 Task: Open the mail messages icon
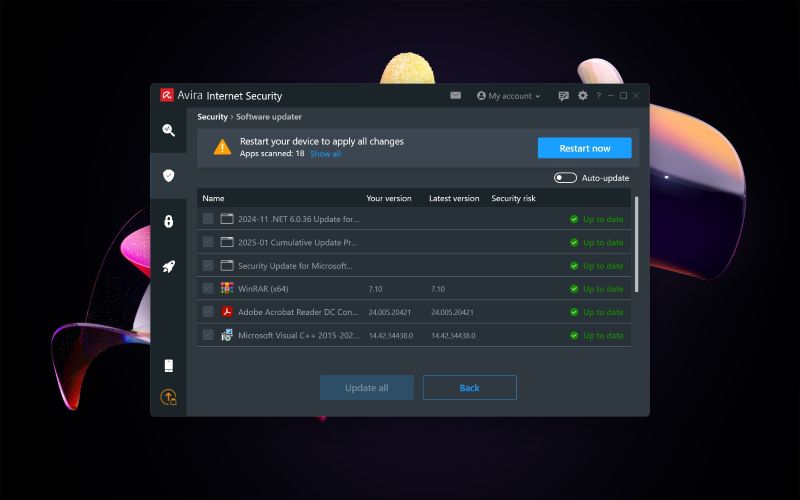(456, 95)
